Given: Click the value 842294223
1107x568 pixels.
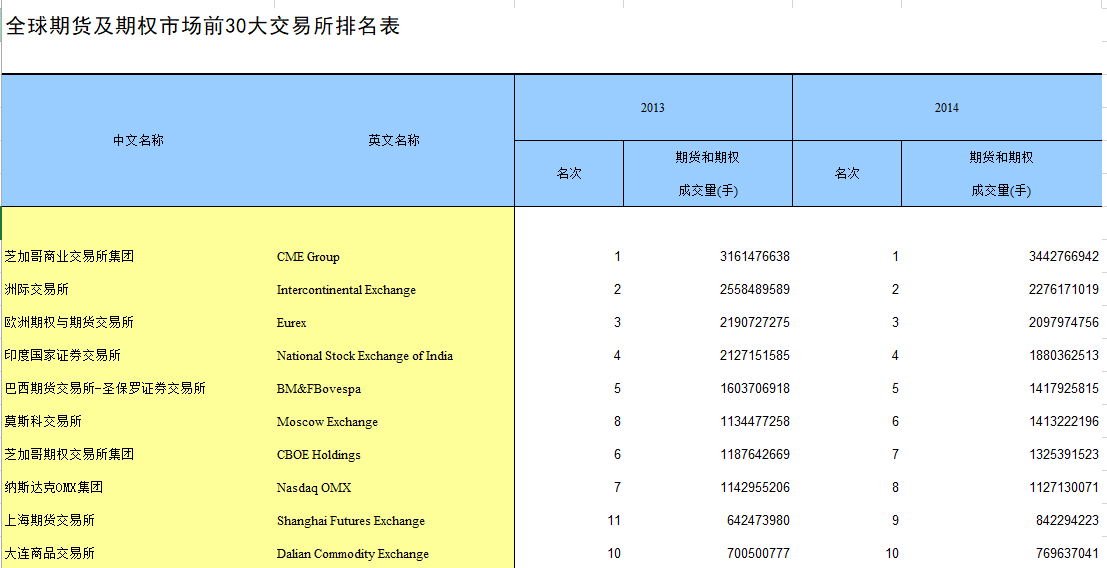Looking at the screenshot, I should click(1067, 520).
